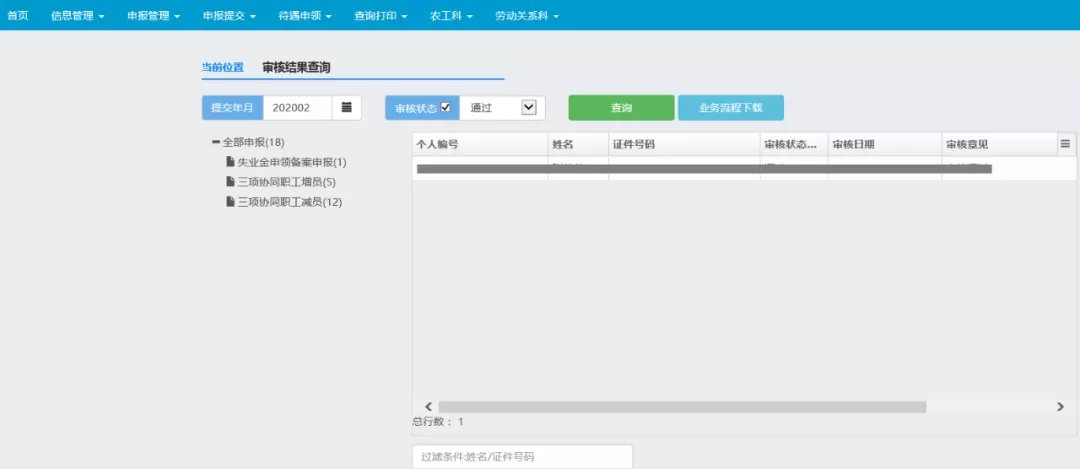Expand the 信息管理 menu

[x=77, y=16]
